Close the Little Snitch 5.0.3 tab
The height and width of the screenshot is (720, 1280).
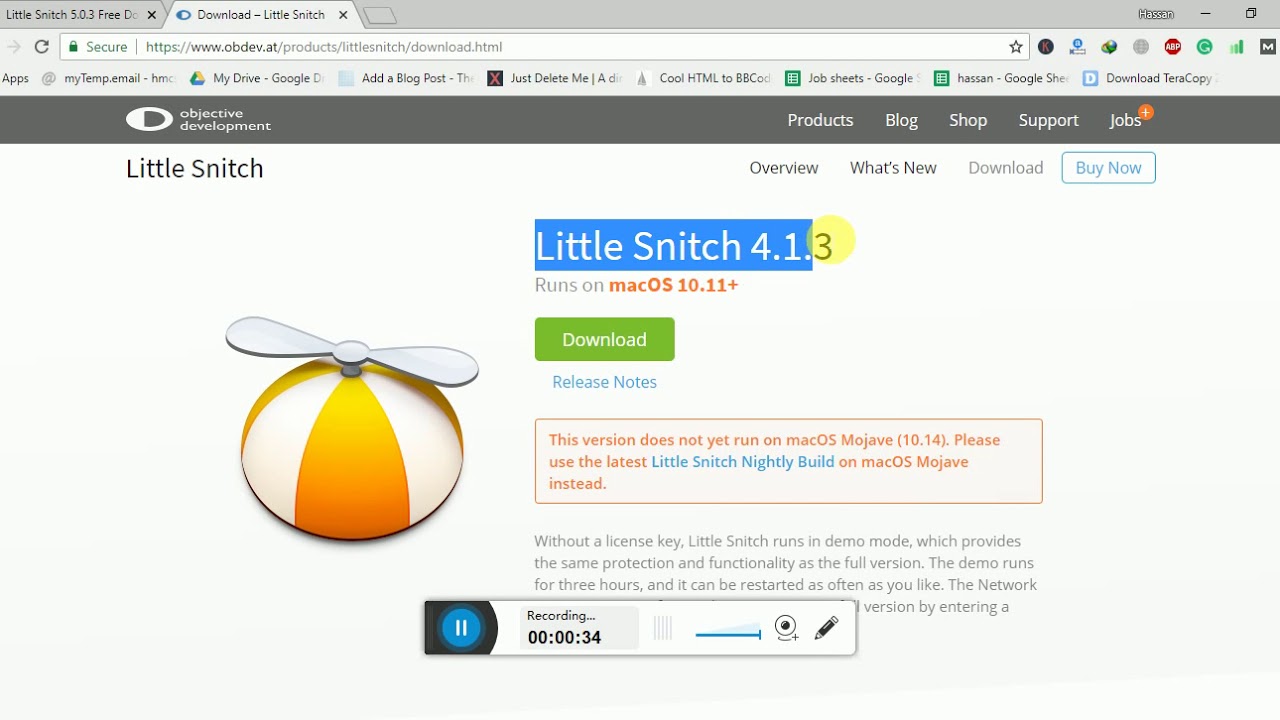(x=152, y=15)
